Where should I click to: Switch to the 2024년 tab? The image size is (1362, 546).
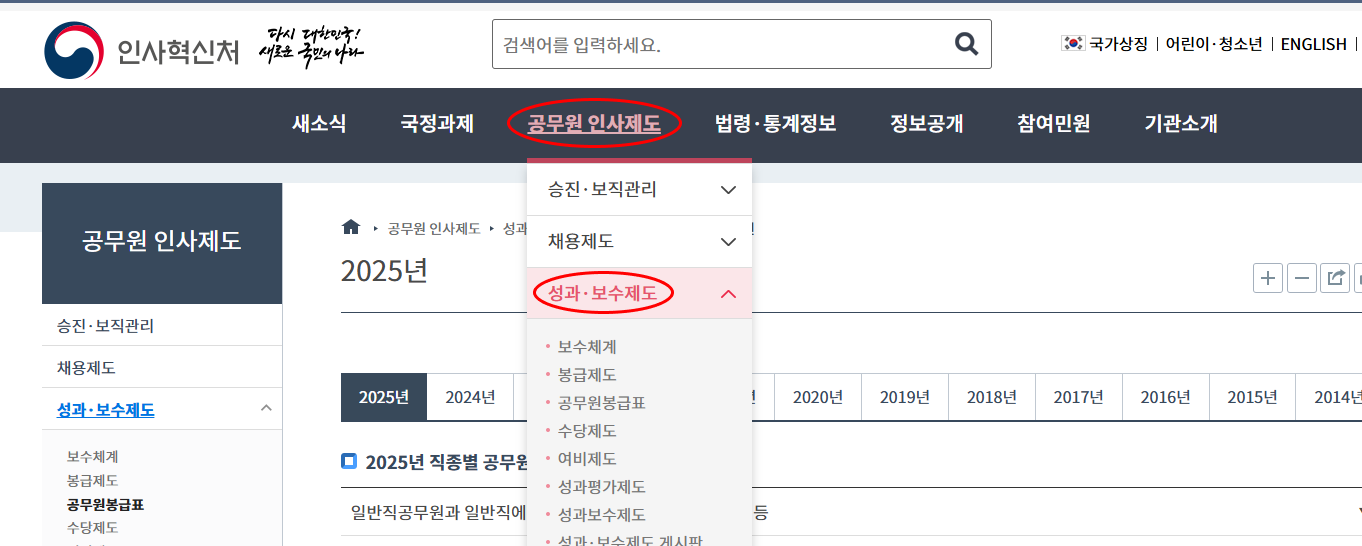(x=470, y=397)
